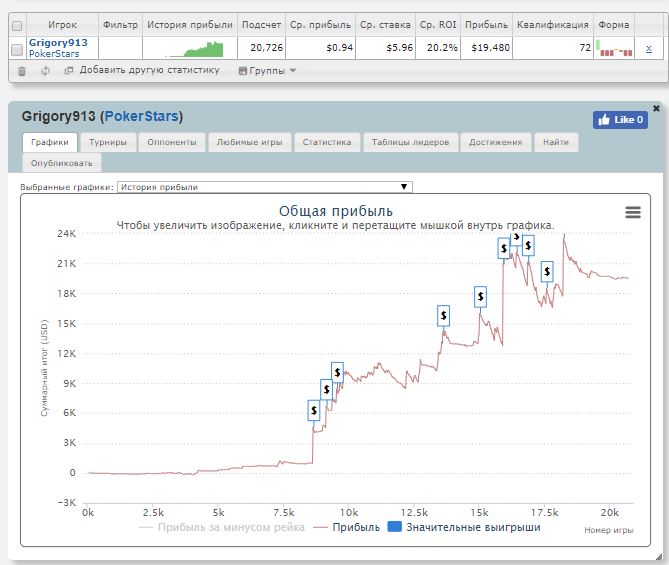This screenshot has height=565, width=669.
Task: Open the 'История прибыли' chart dropdown
Action: (x=264, y=187)
